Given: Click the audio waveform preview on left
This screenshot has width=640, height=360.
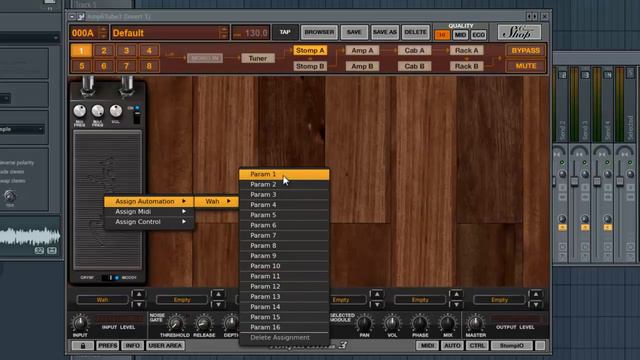Looking at the screenshot, I should (x=30, y=237).
